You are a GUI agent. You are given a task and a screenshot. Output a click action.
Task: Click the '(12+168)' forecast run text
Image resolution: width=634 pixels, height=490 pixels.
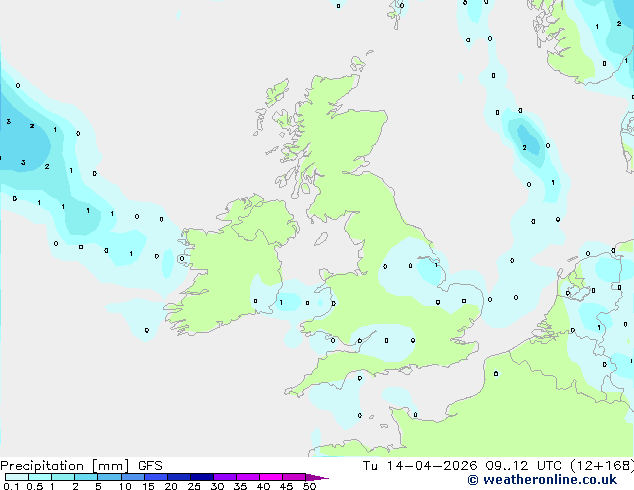[x=602, y=466]
